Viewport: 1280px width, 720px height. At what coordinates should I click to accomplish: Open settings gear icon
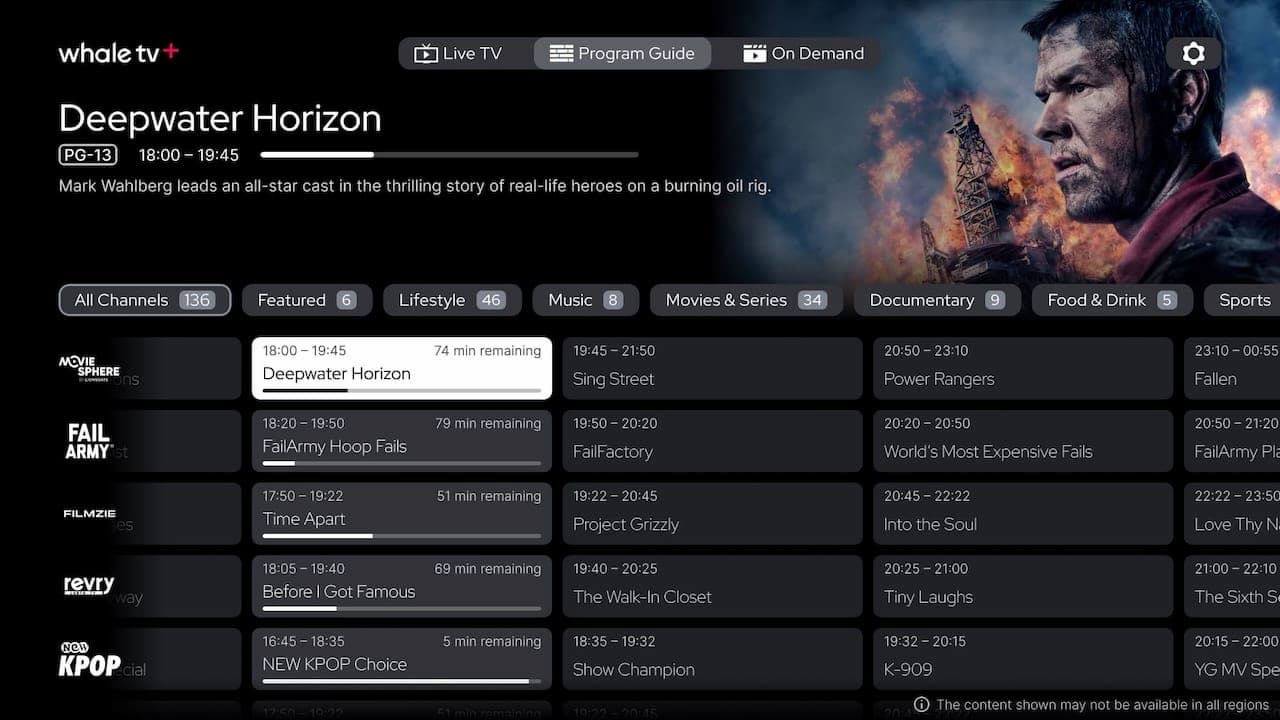click(1193, 53)
